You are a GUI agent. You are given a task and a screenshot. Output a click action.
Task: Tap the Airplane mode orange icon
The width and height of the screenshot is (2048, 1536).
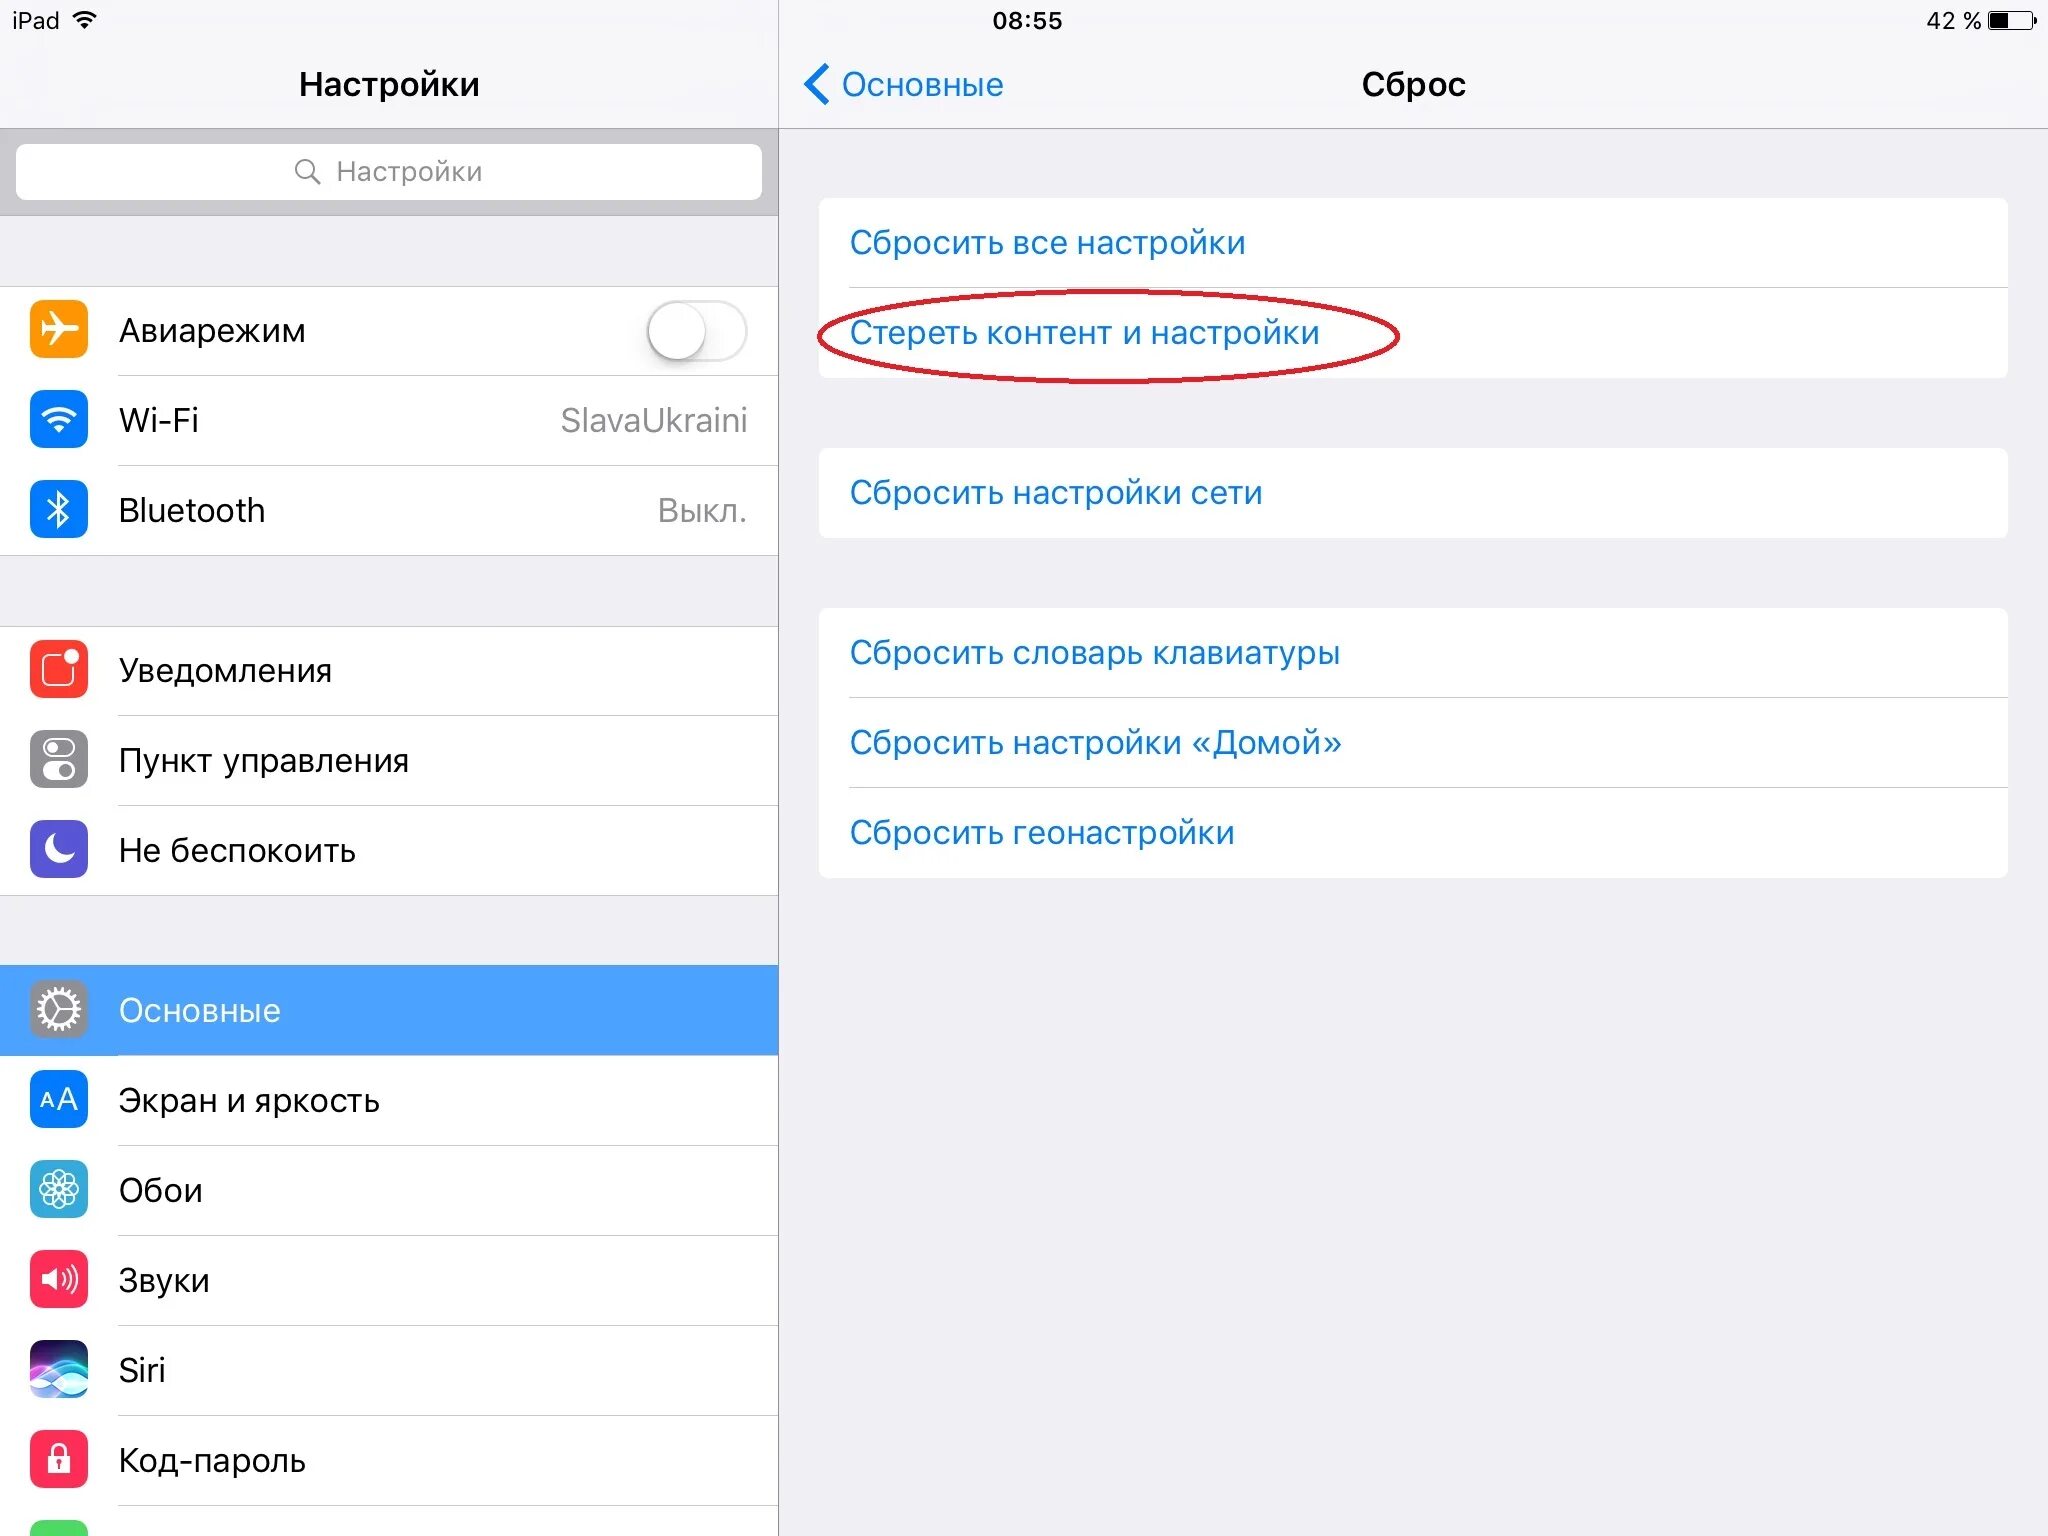[59, 329]
